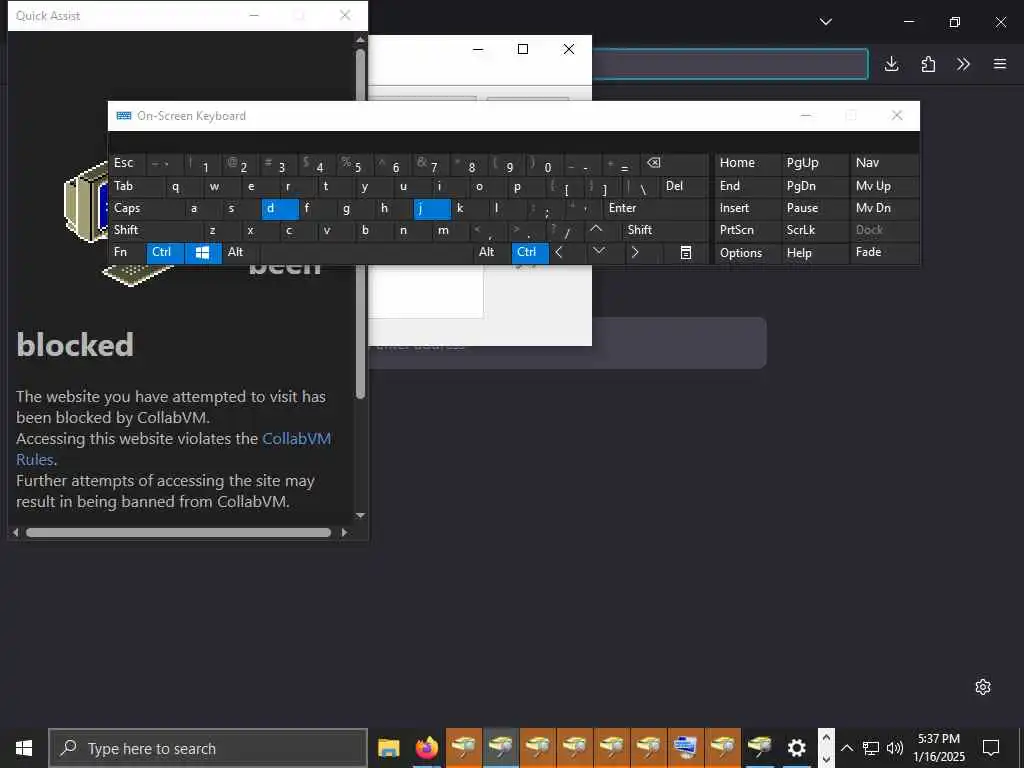This screenshot has height=768, width=1024.
Task: Click the Quick Assist scroll down arrow
Action: (360, 515)
